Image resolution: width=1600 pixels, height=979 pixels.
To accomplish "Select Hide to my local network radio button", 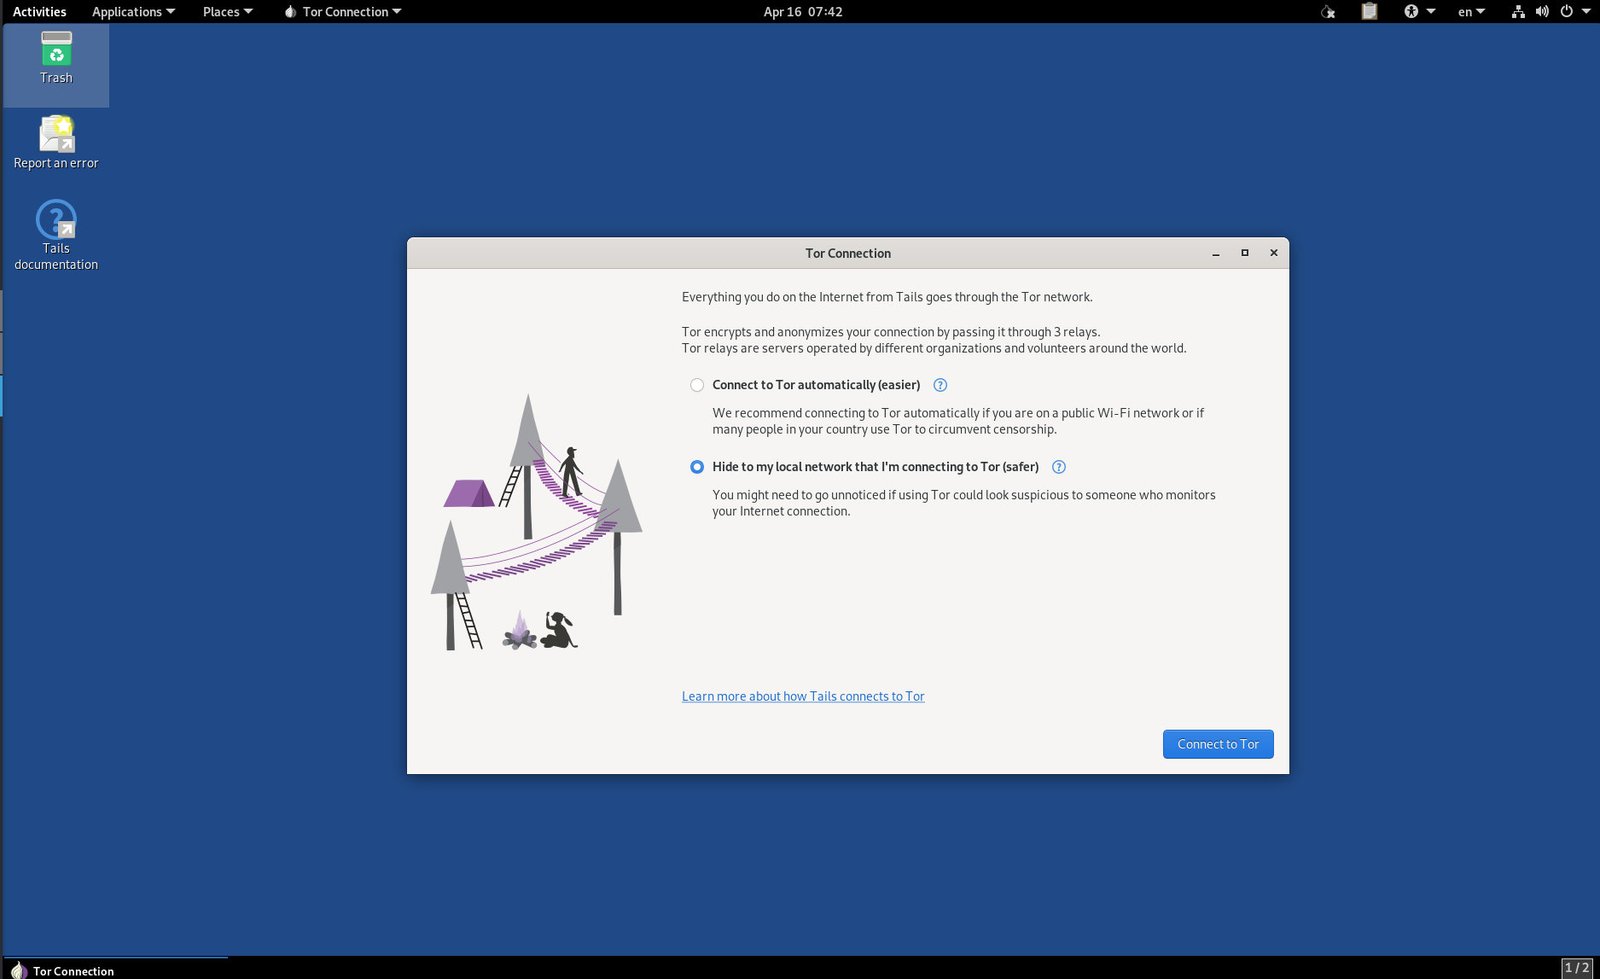I will tap(697, 467).
